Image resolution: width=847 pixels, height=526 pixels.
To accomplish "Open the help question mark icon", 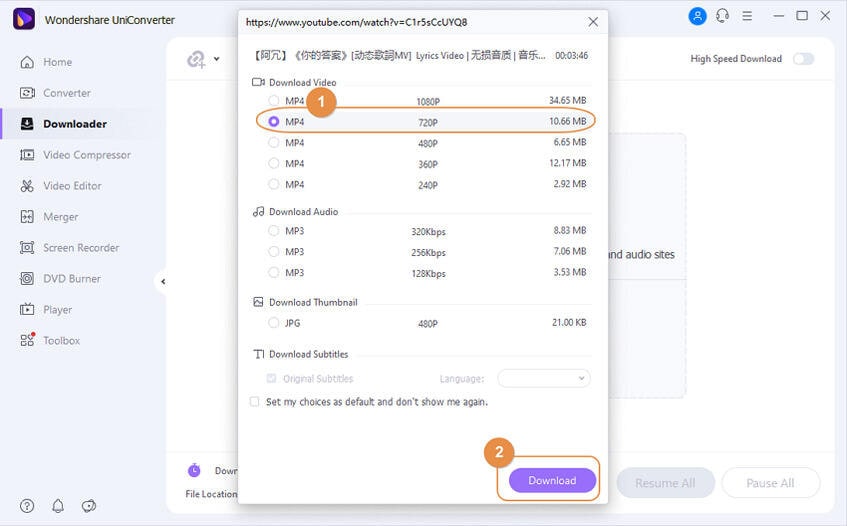I will [x=27, y=506].
